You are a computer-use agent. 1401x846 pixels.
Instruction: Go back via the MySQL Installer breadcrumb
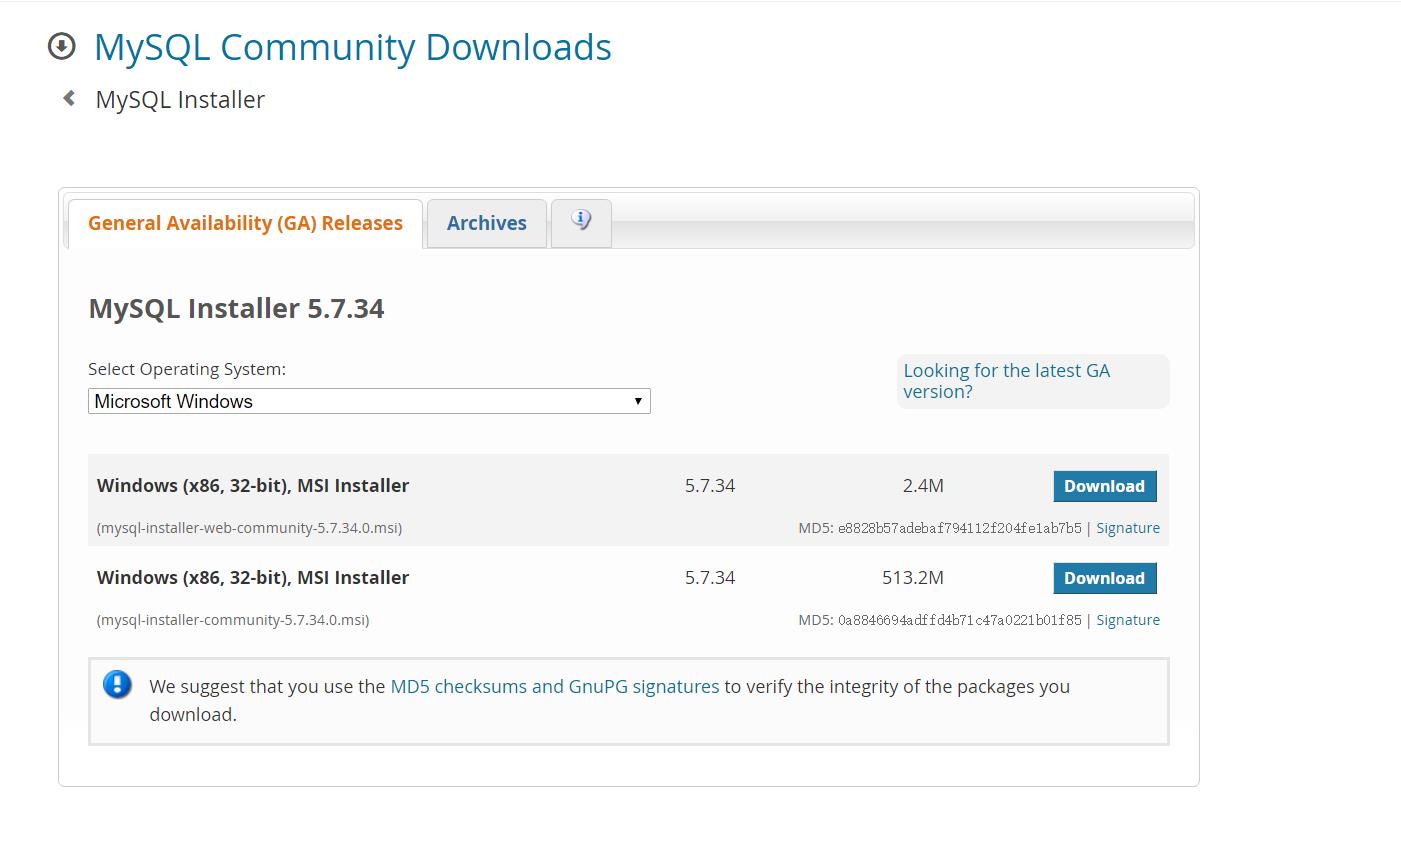click(180, 100)
